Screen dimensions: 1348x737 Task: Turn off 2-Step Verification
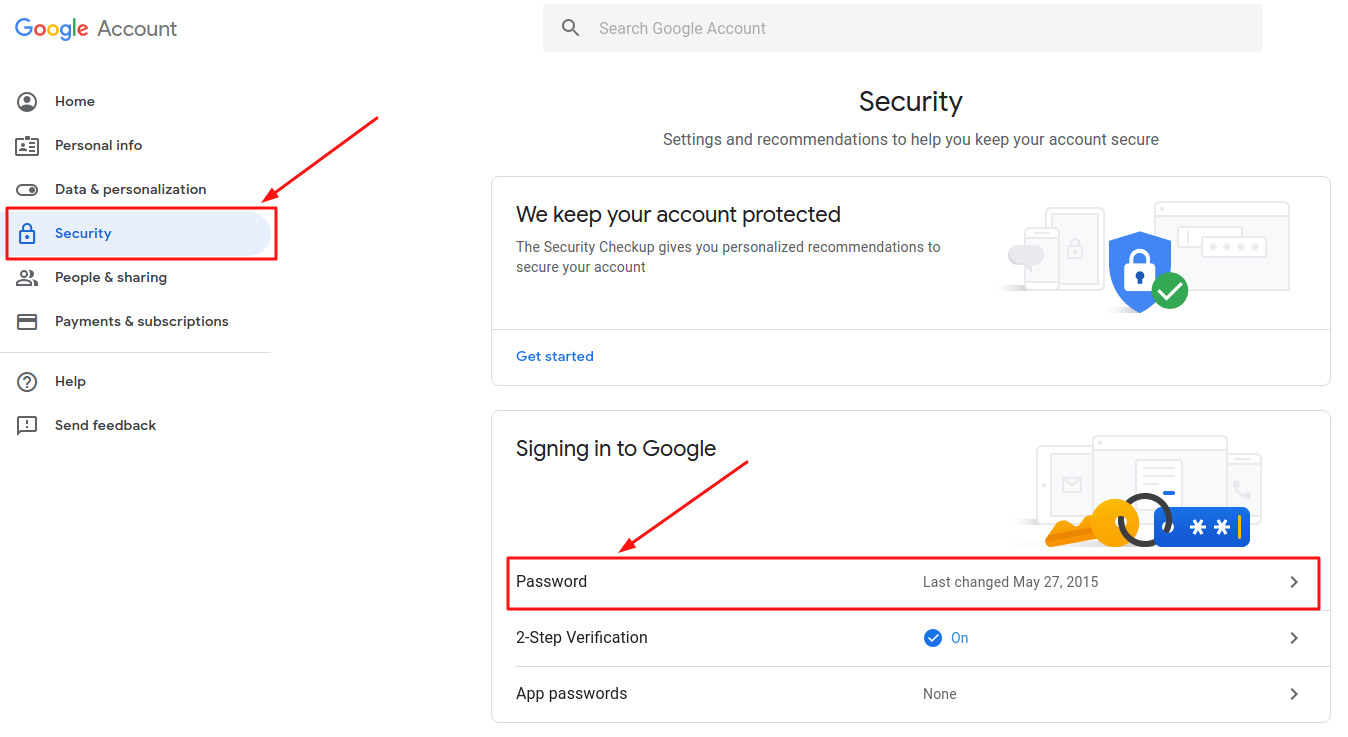click(x=946, y=637)
